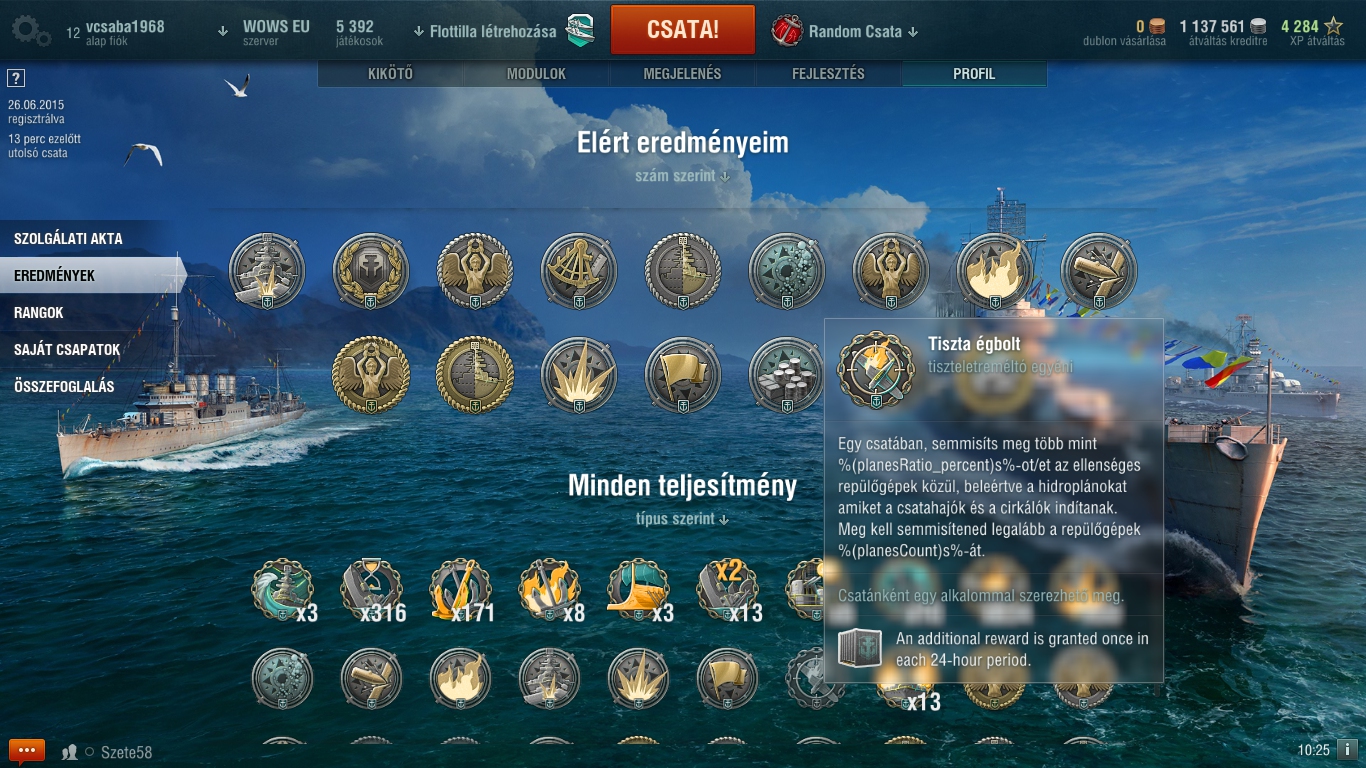Click the x316 hourglass achievement badge
Viewport: 1366px width, 768px height.
[372, 589]
